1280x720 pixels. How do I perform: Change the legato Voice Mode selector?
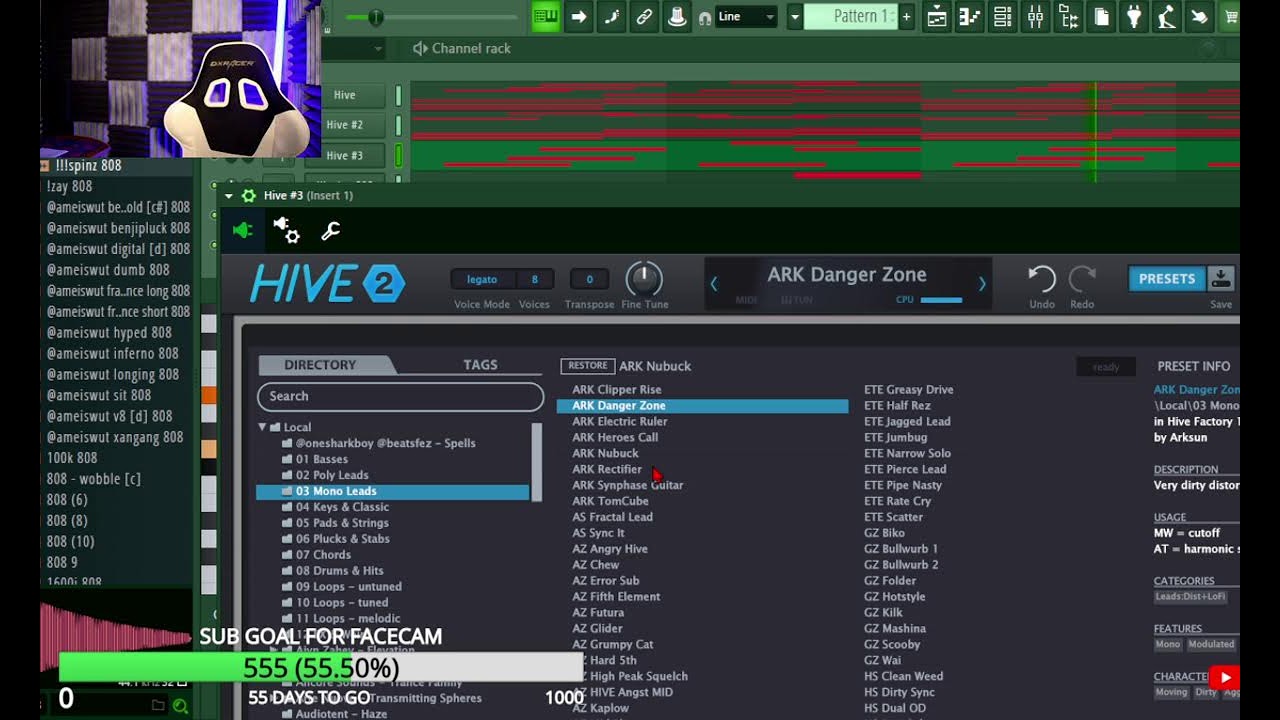click(x=482, y=280)
